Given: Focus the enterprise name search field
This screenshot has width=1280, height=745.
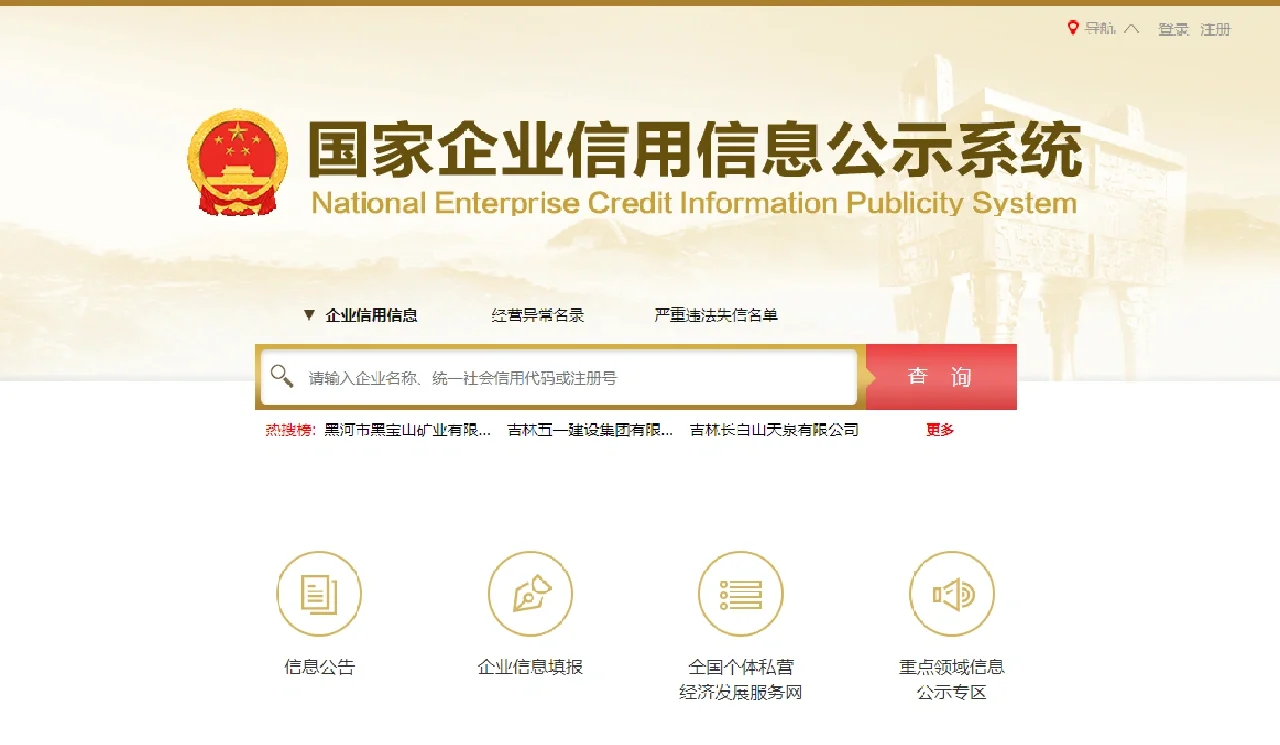Looking at the screenshot, I should (x=559, y=377).
